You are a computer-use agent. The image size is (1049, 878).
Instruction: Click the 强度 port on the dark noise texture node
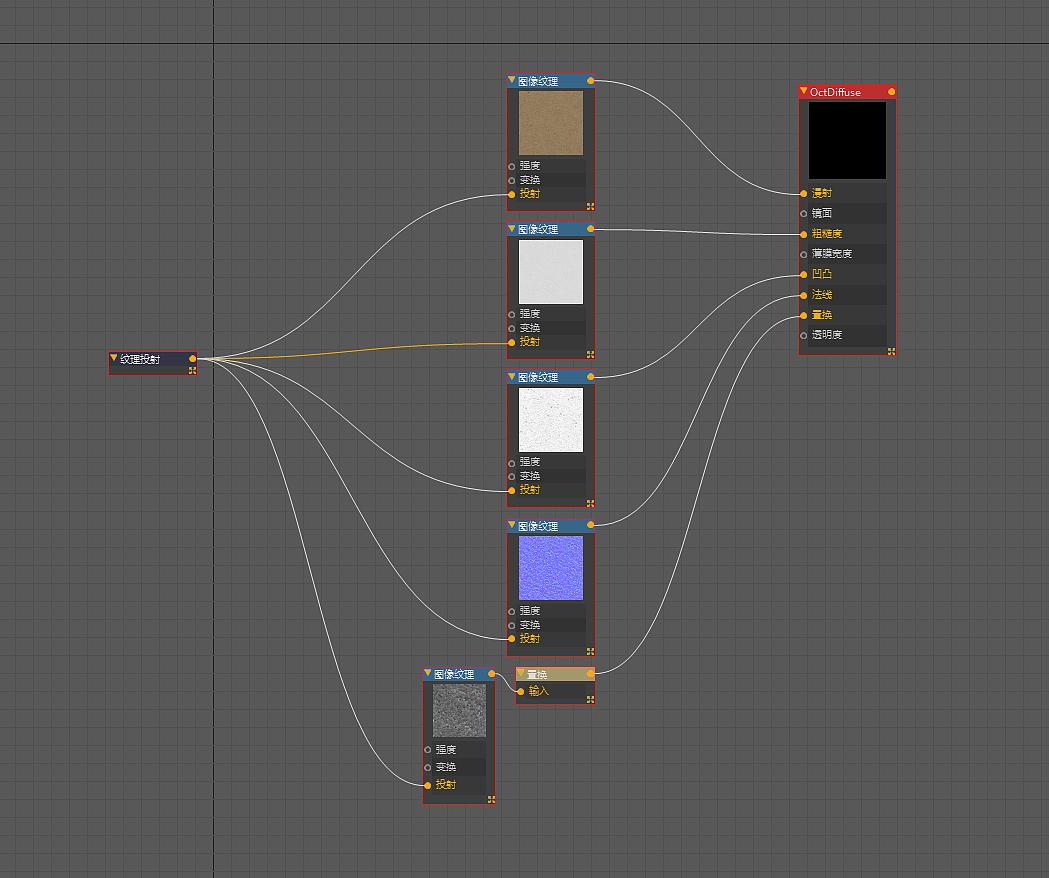click(x=427, y=750)
